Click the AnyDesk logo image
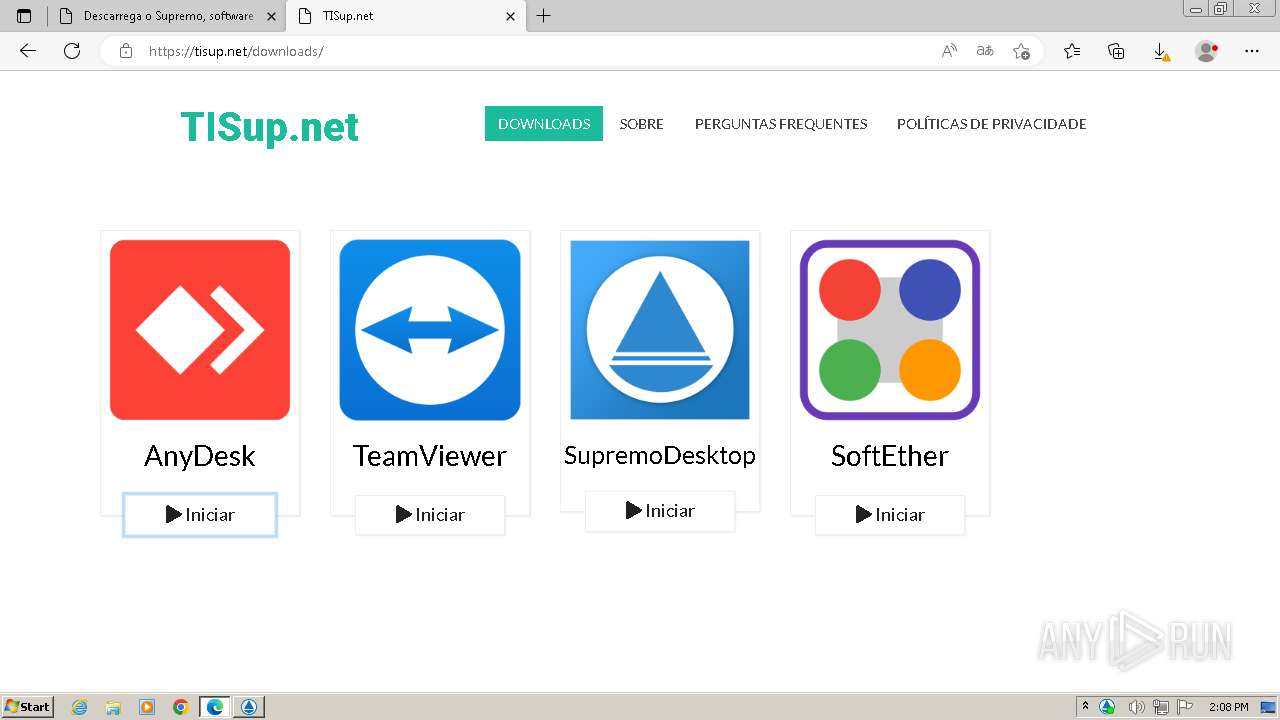 [x=200, y=330]
